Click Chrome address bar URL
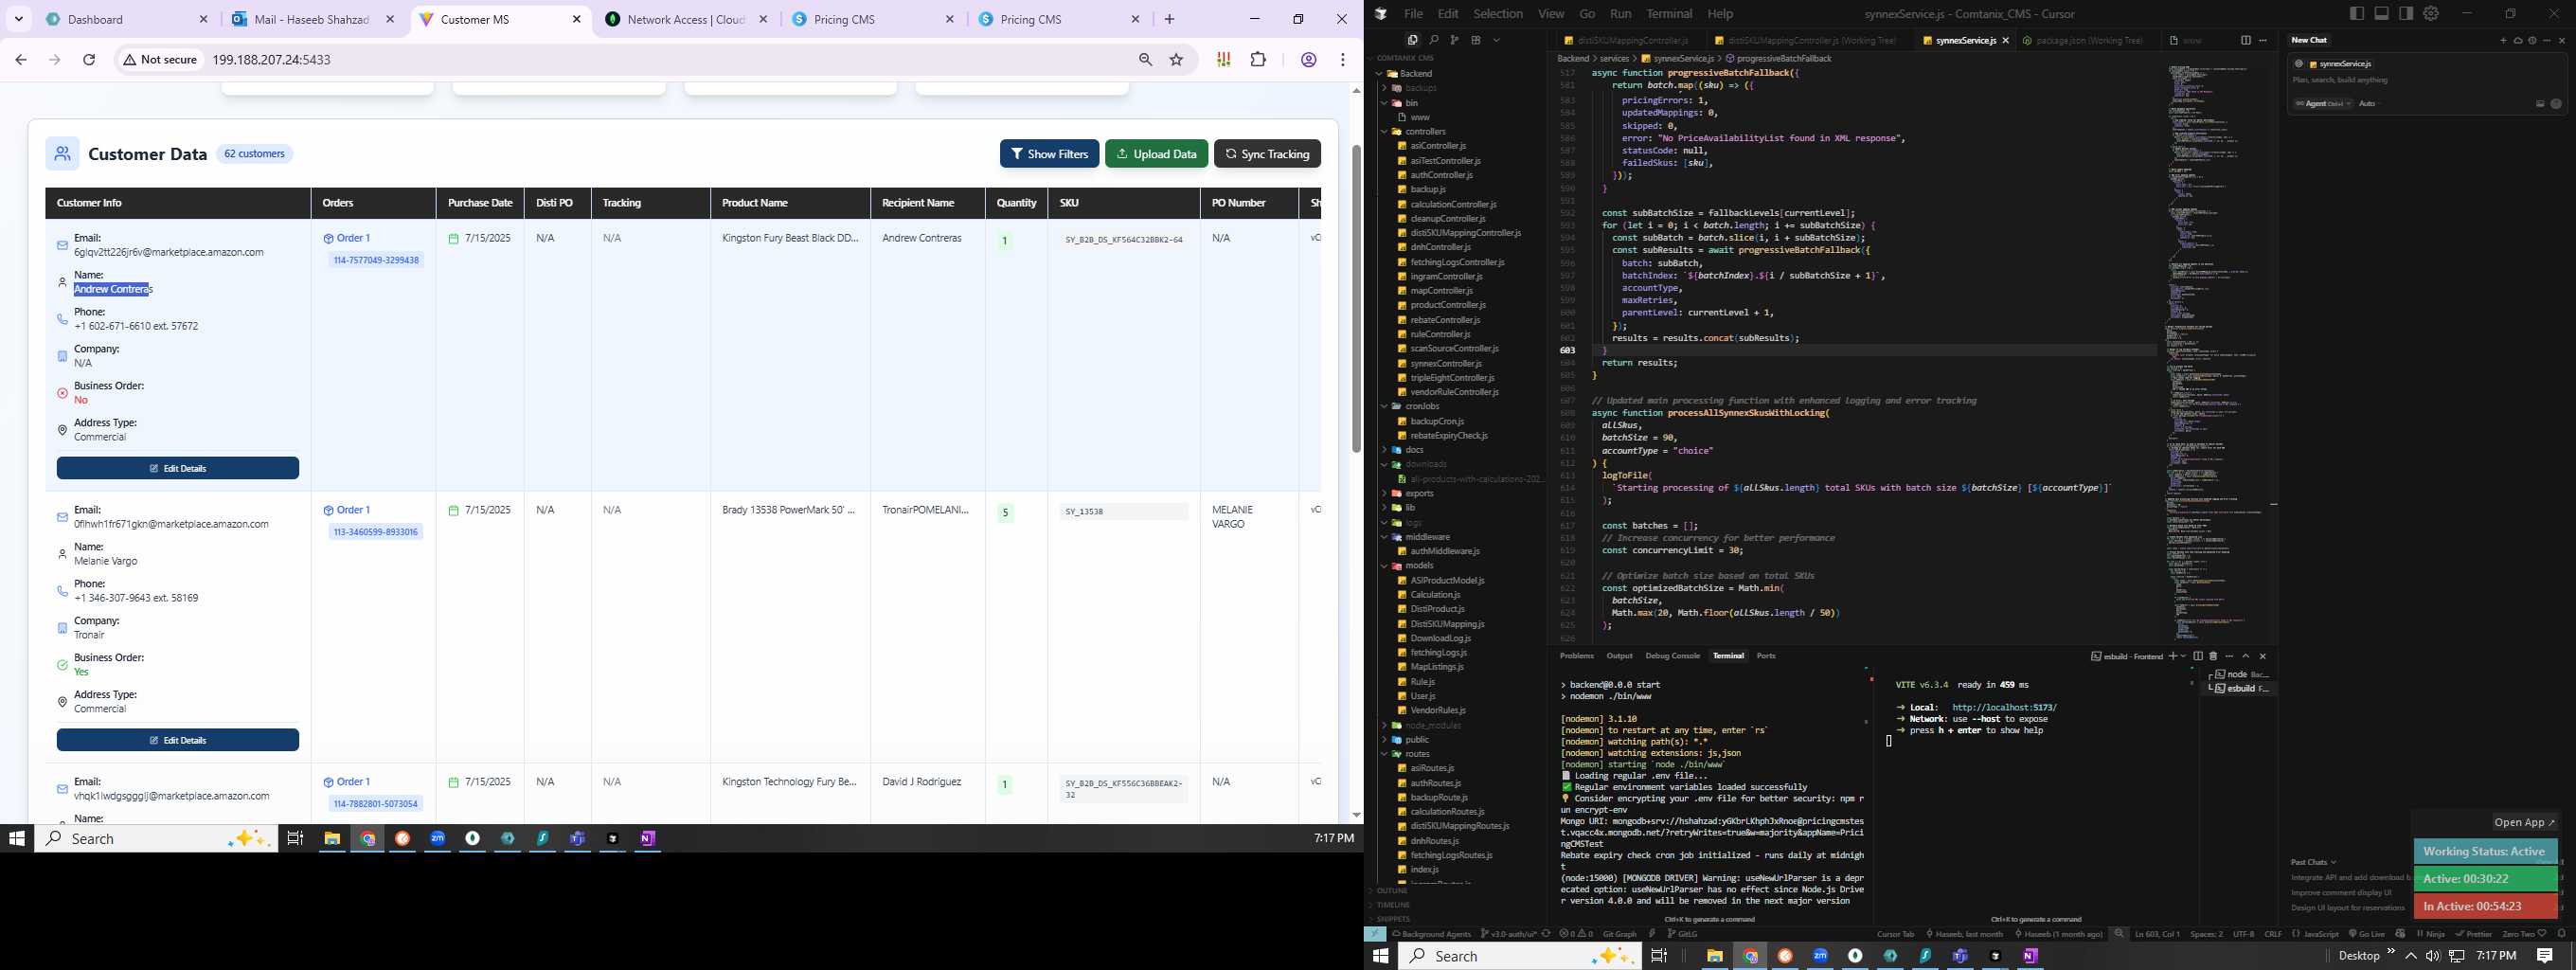 click(271, 60)
